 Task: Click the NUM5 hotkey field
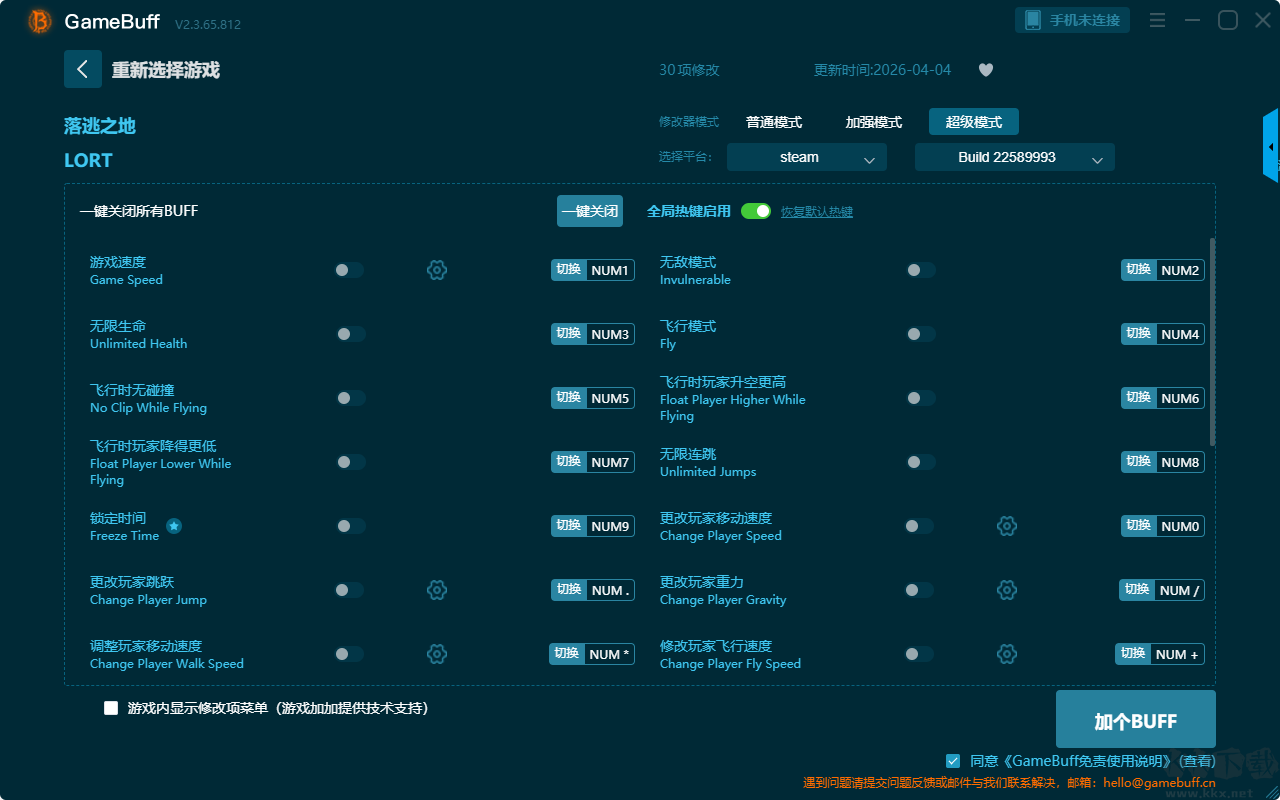pyautogui.click(x=610, y=398)
